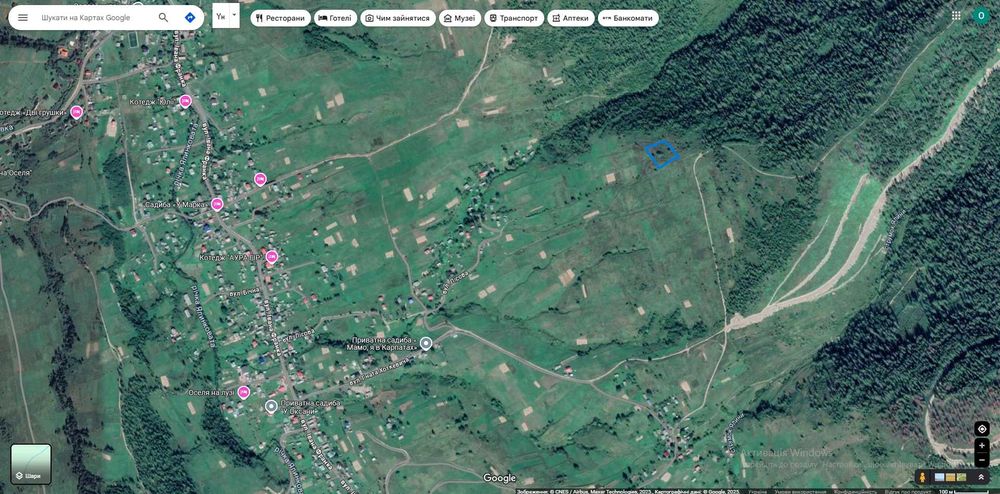Select the second orange imagery thumbnail
The image size is (1000, 494).
coord(950,477)
